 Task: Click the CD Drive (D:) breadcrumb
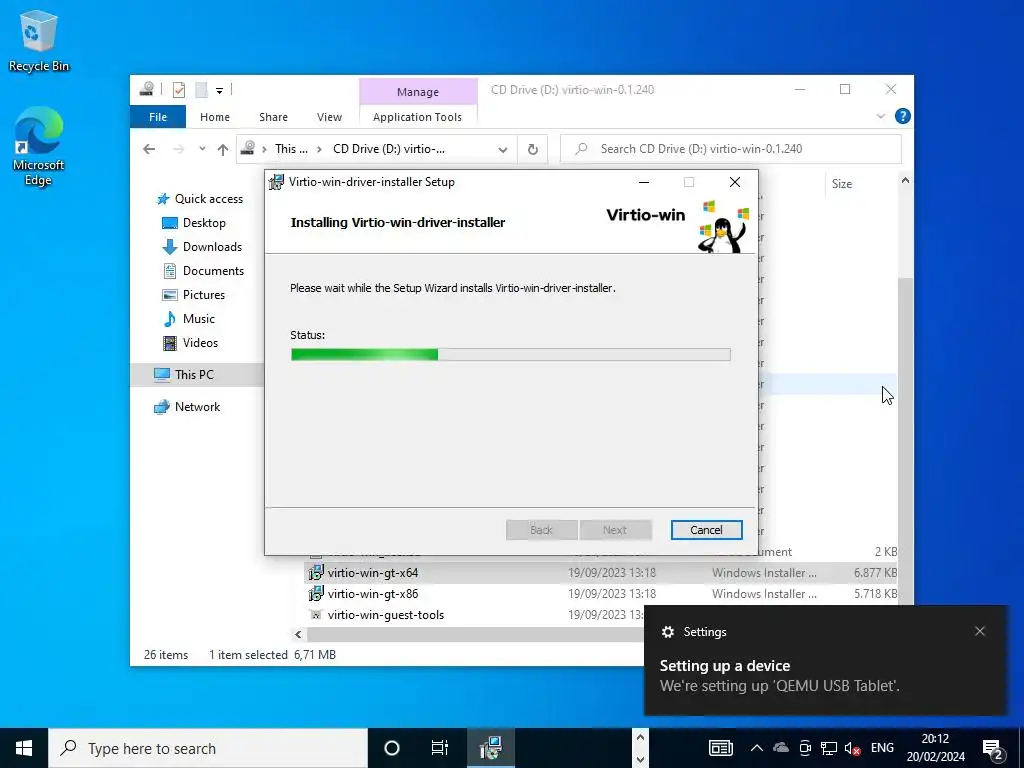[389, 149]
